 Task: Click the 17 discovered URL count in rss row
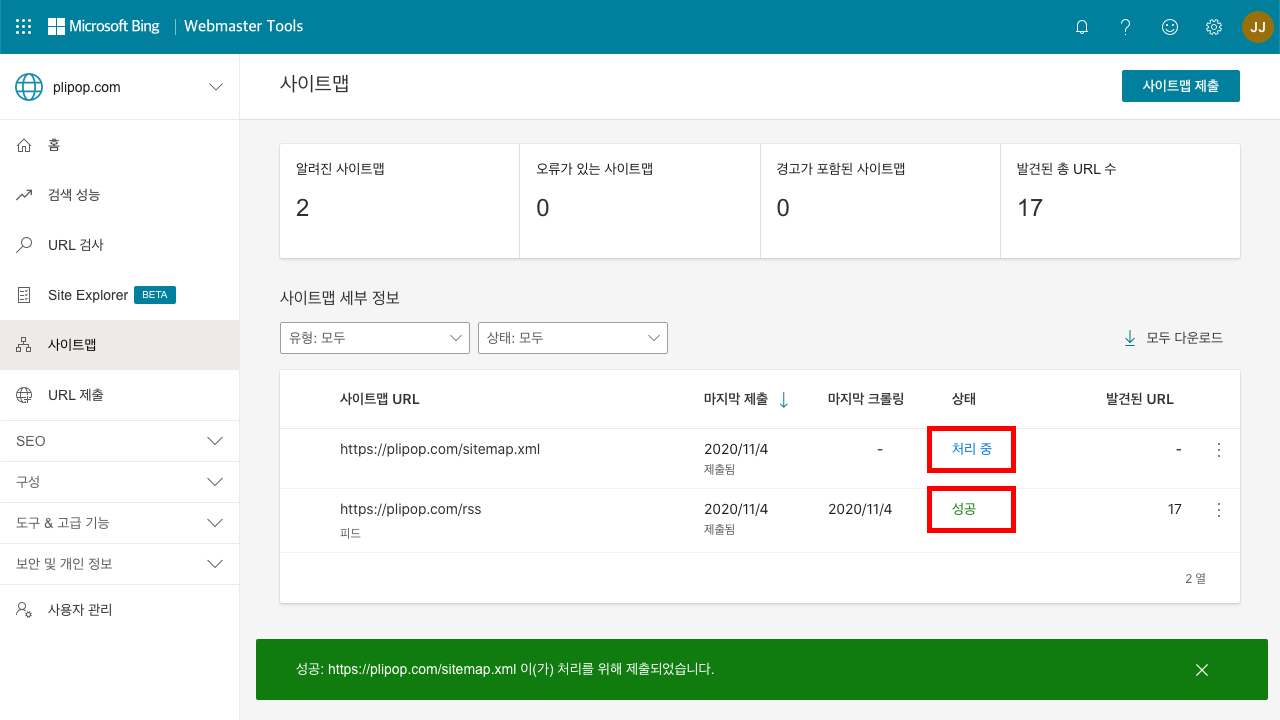1175,510
